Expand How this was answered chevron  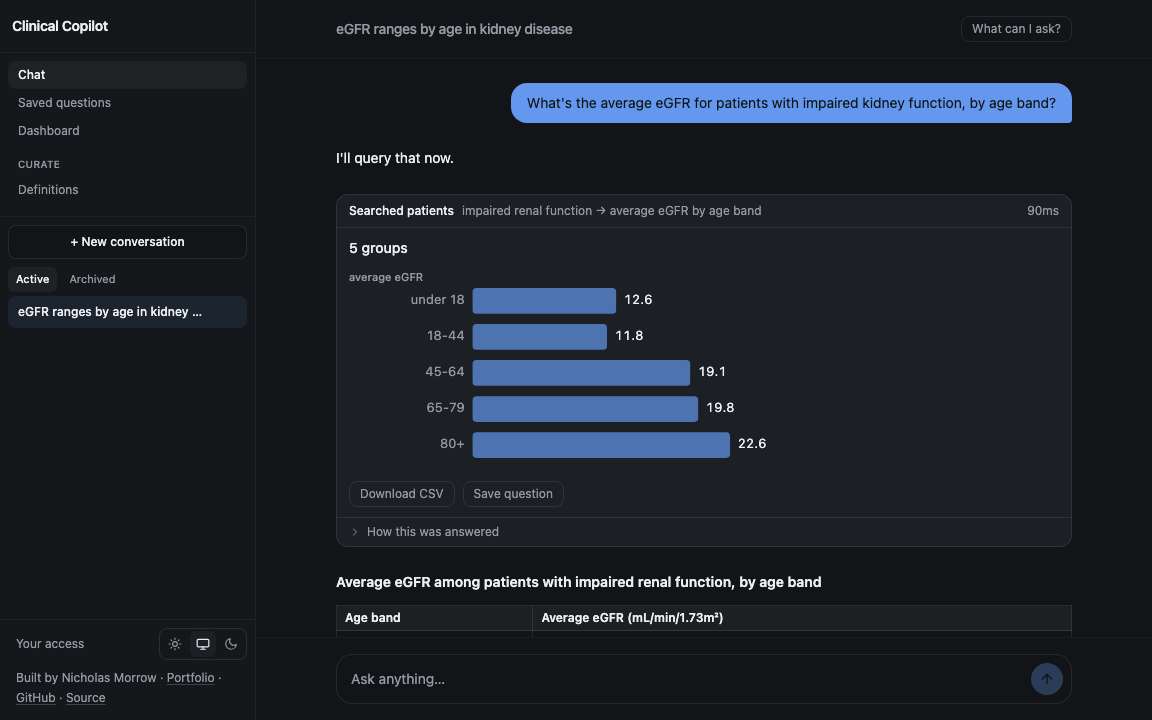pos(355,532)
